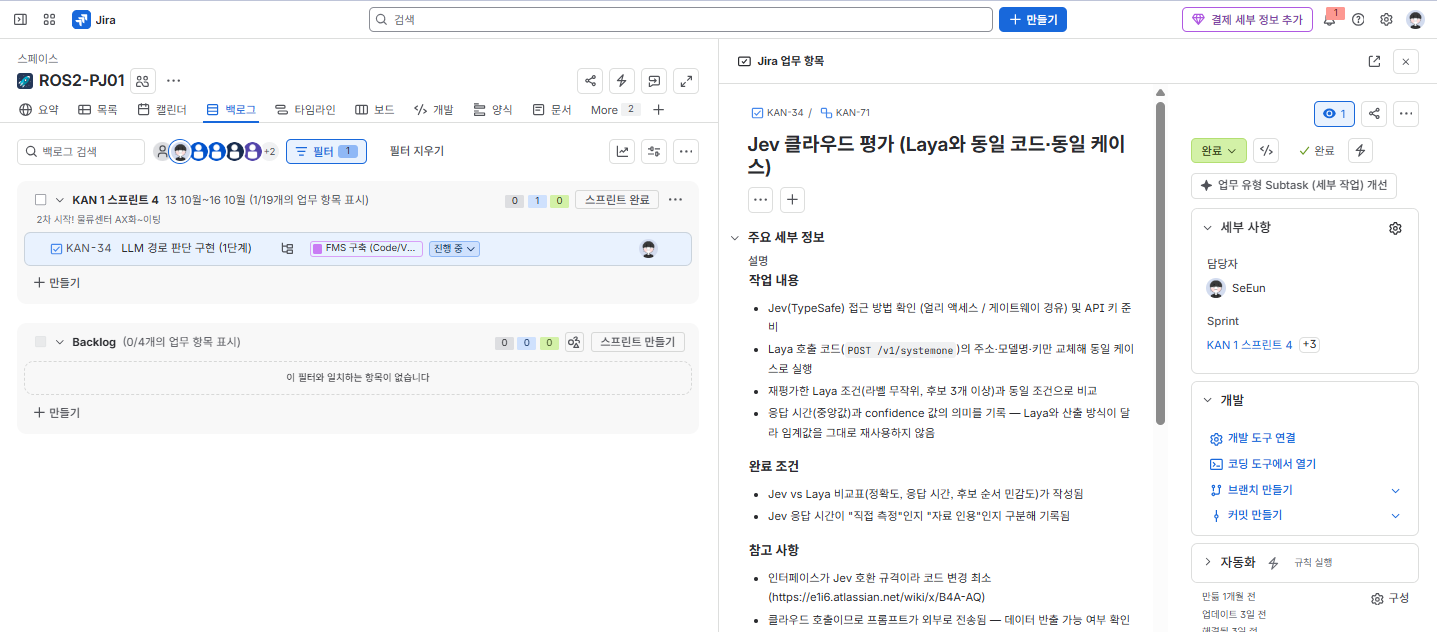Click the blue 만들기 button in the top bar
The image size is (1437, 632).
pyautogui.click(x=1033, y=19)
